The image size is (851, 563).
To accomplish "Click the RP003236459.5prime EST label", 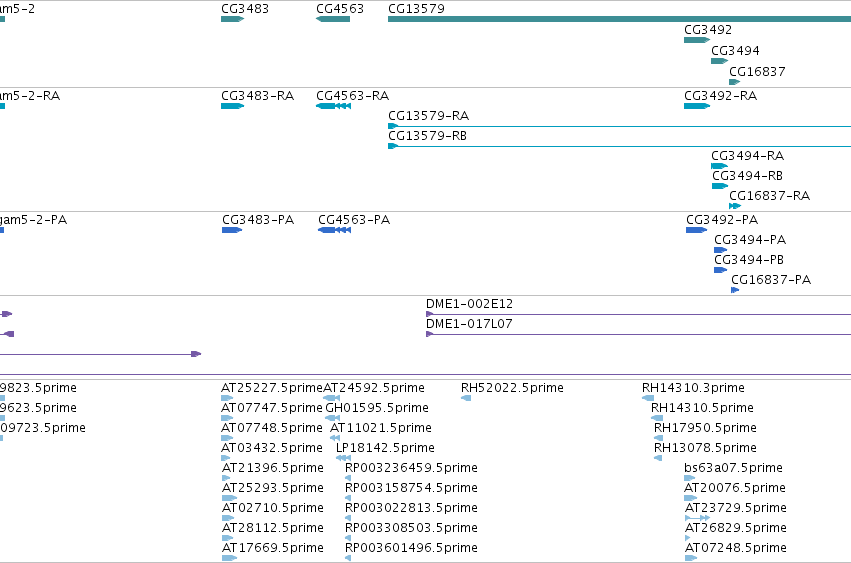I will click(411, 468).
